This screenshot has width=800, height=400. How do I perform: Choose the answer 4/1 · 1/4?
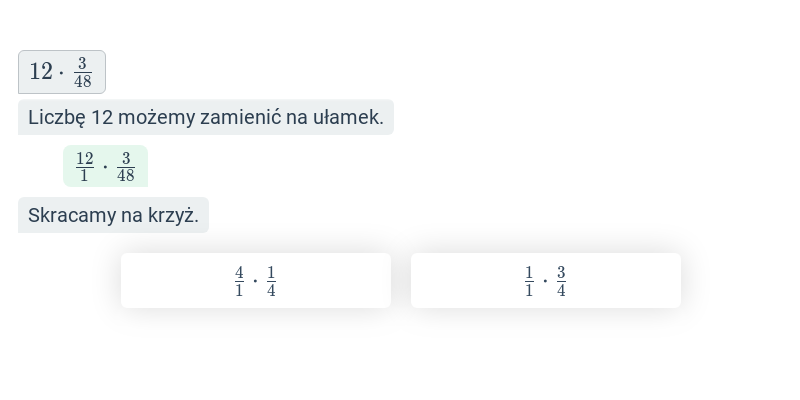coord(256,281)
